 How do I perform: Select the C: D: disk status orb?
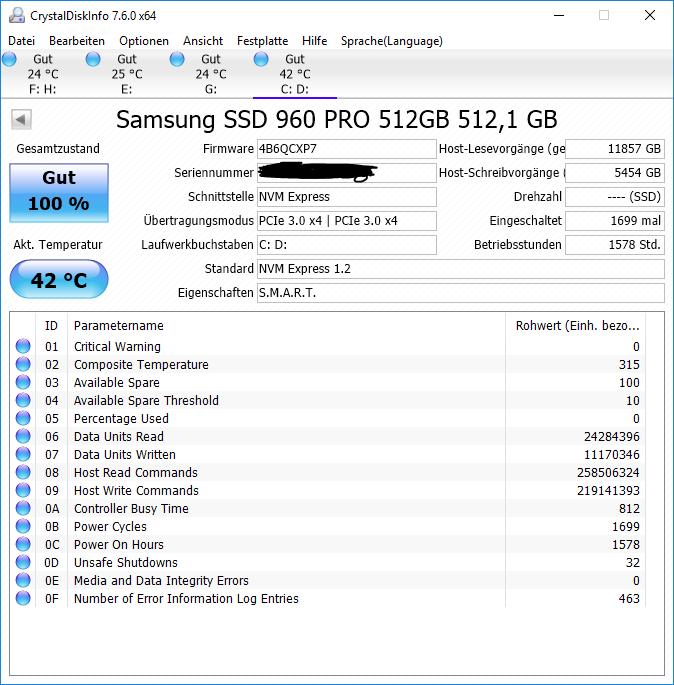(x=261, y=59)
